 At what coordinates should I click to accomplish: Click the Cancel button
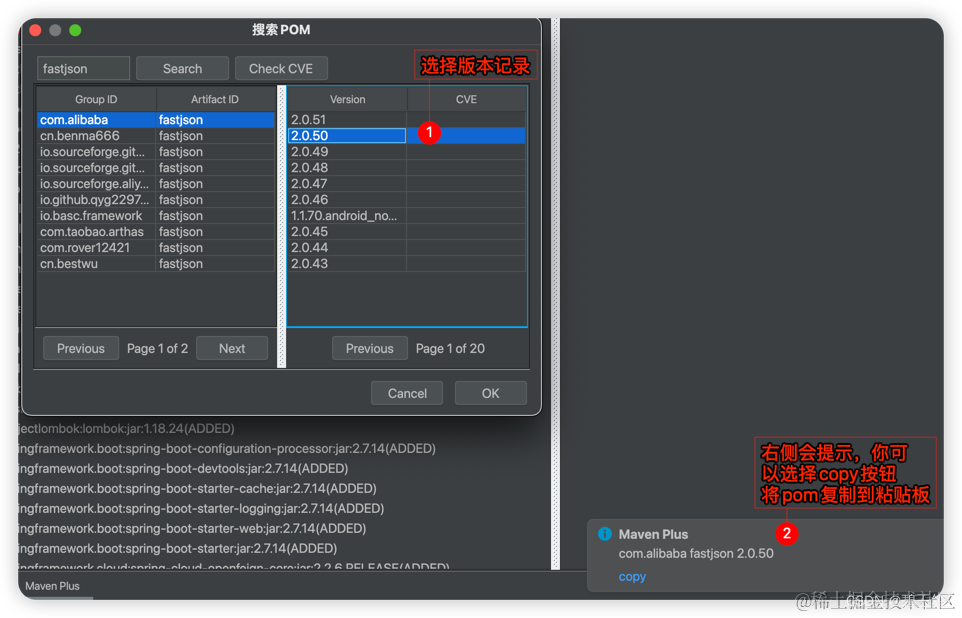(407, 393)
